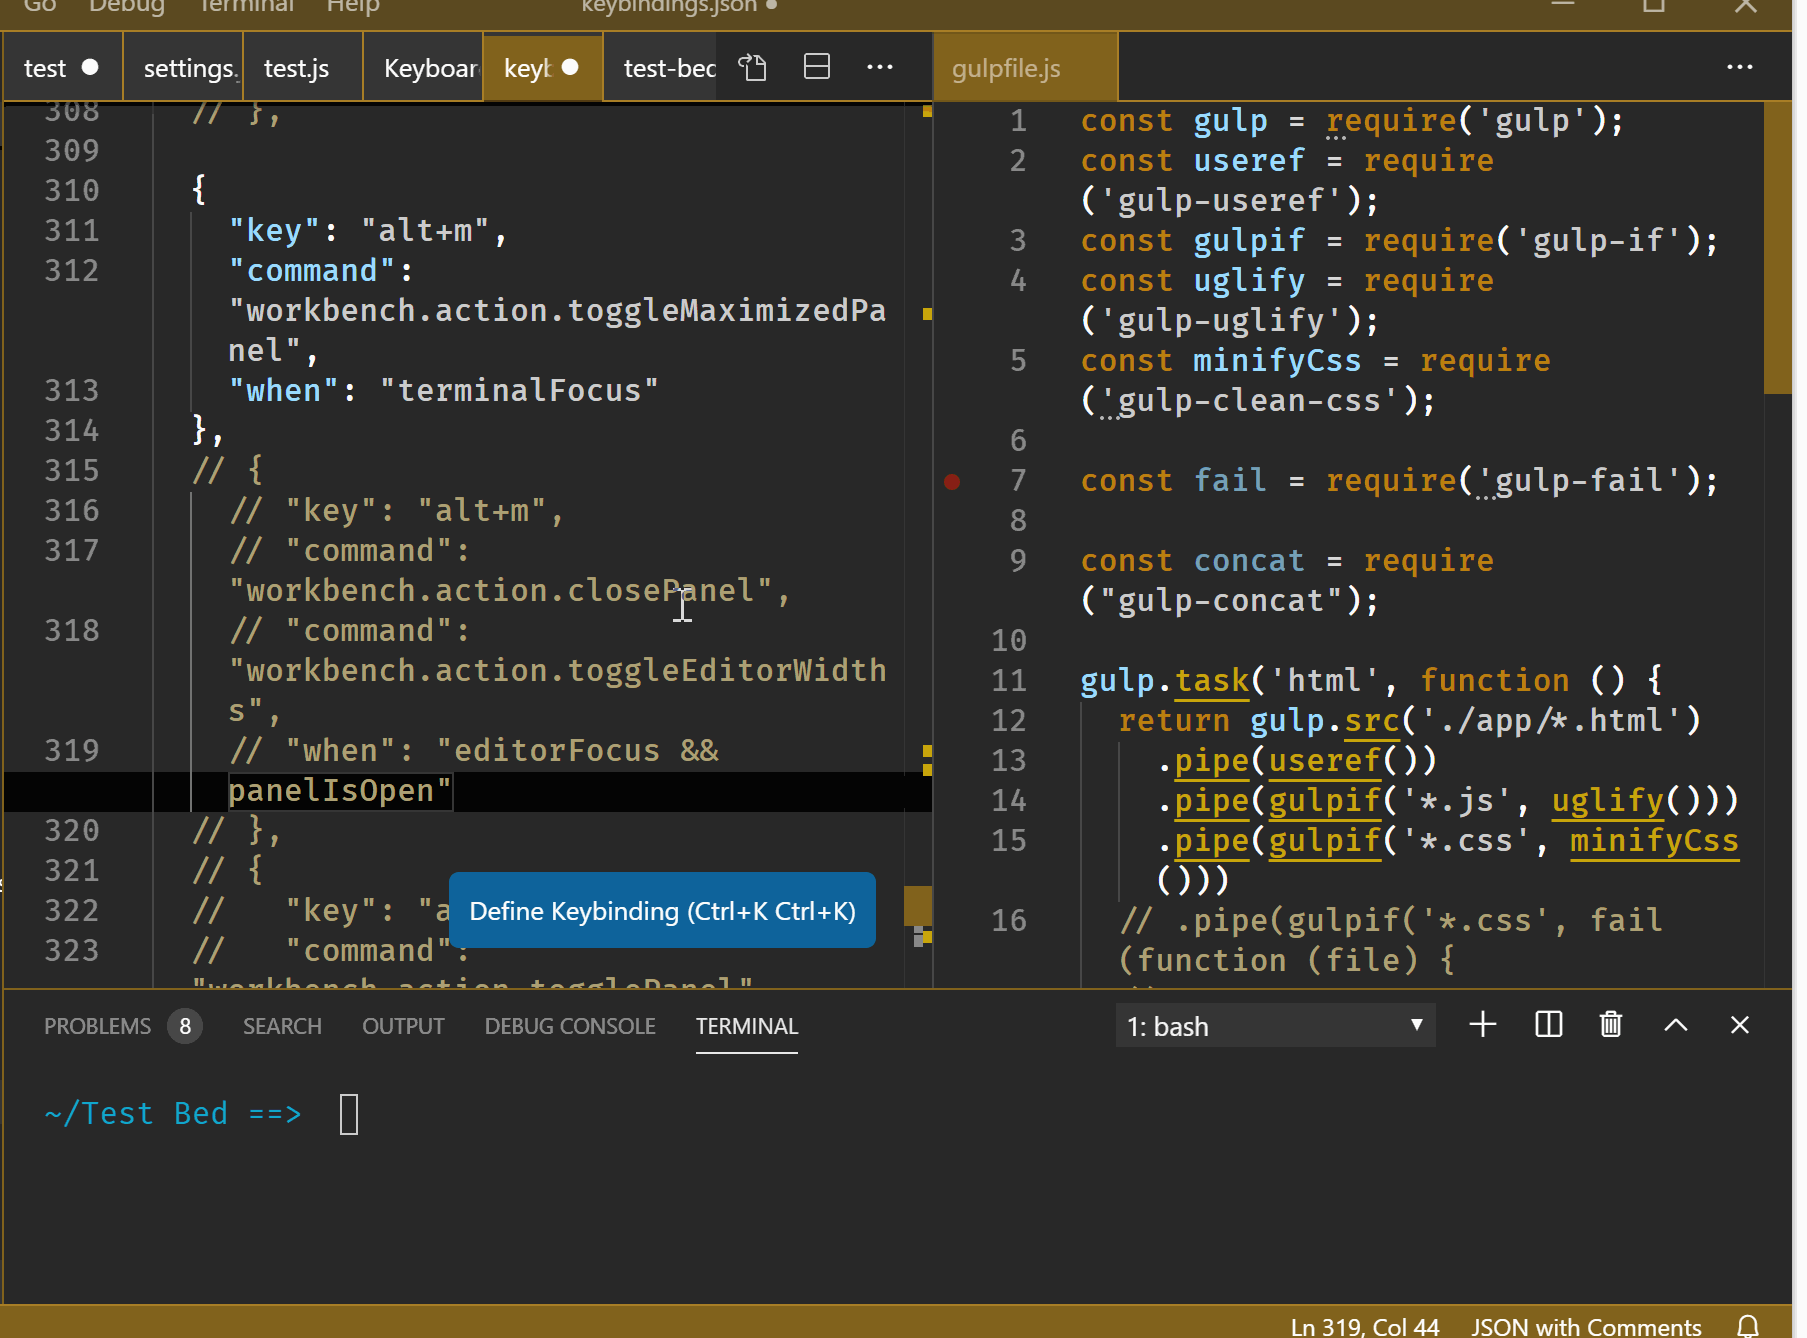1807x1338 pixels.
Task: Open more actions menu for gulpfile.js editor
Action: (x=1739, y=67)
